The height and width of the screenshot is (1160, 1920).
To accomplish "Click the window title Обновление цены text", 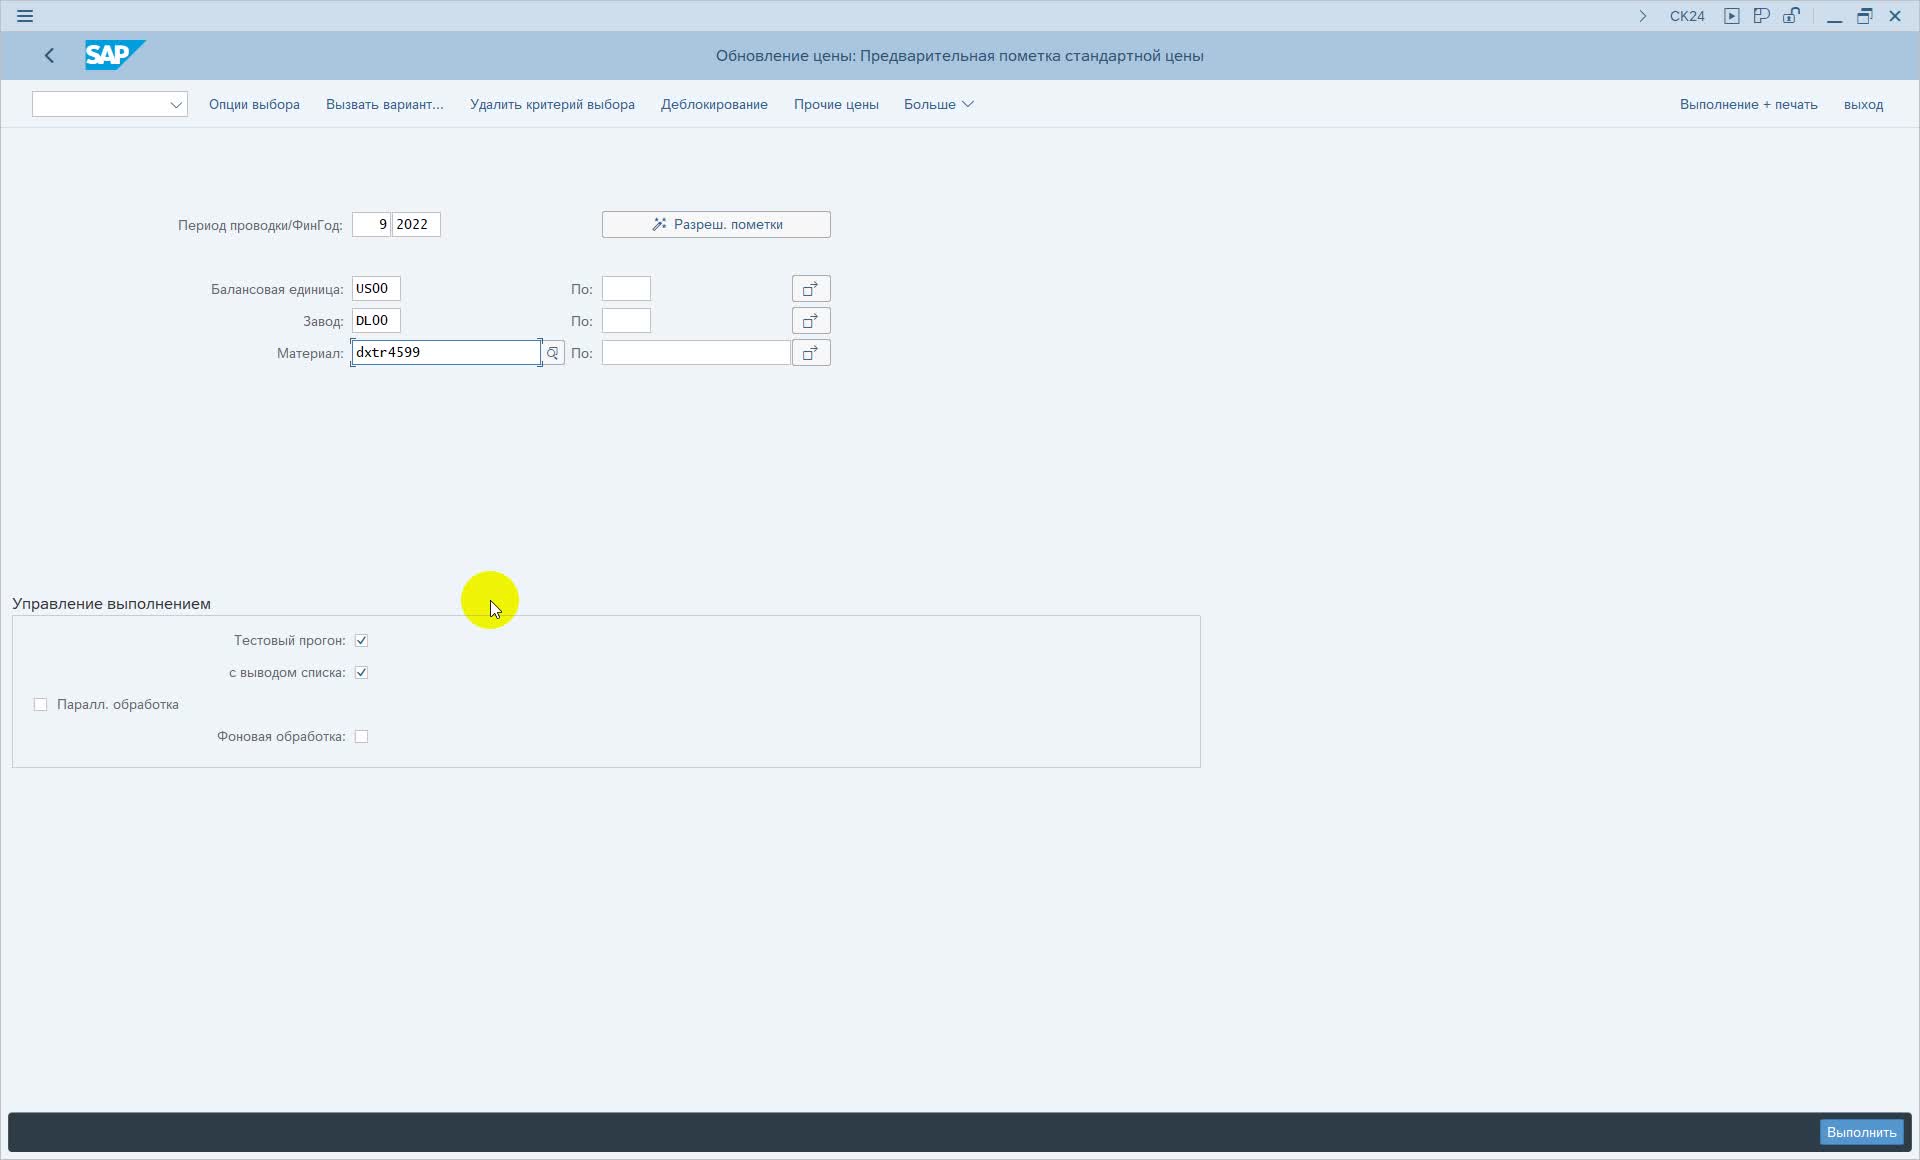I will 960,56.
